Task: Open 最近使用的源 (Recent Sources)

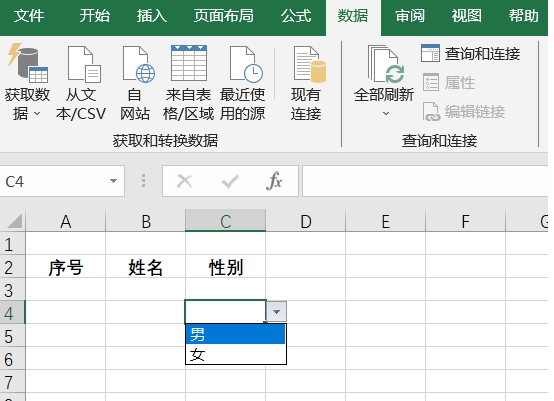Action: point(242,82)
